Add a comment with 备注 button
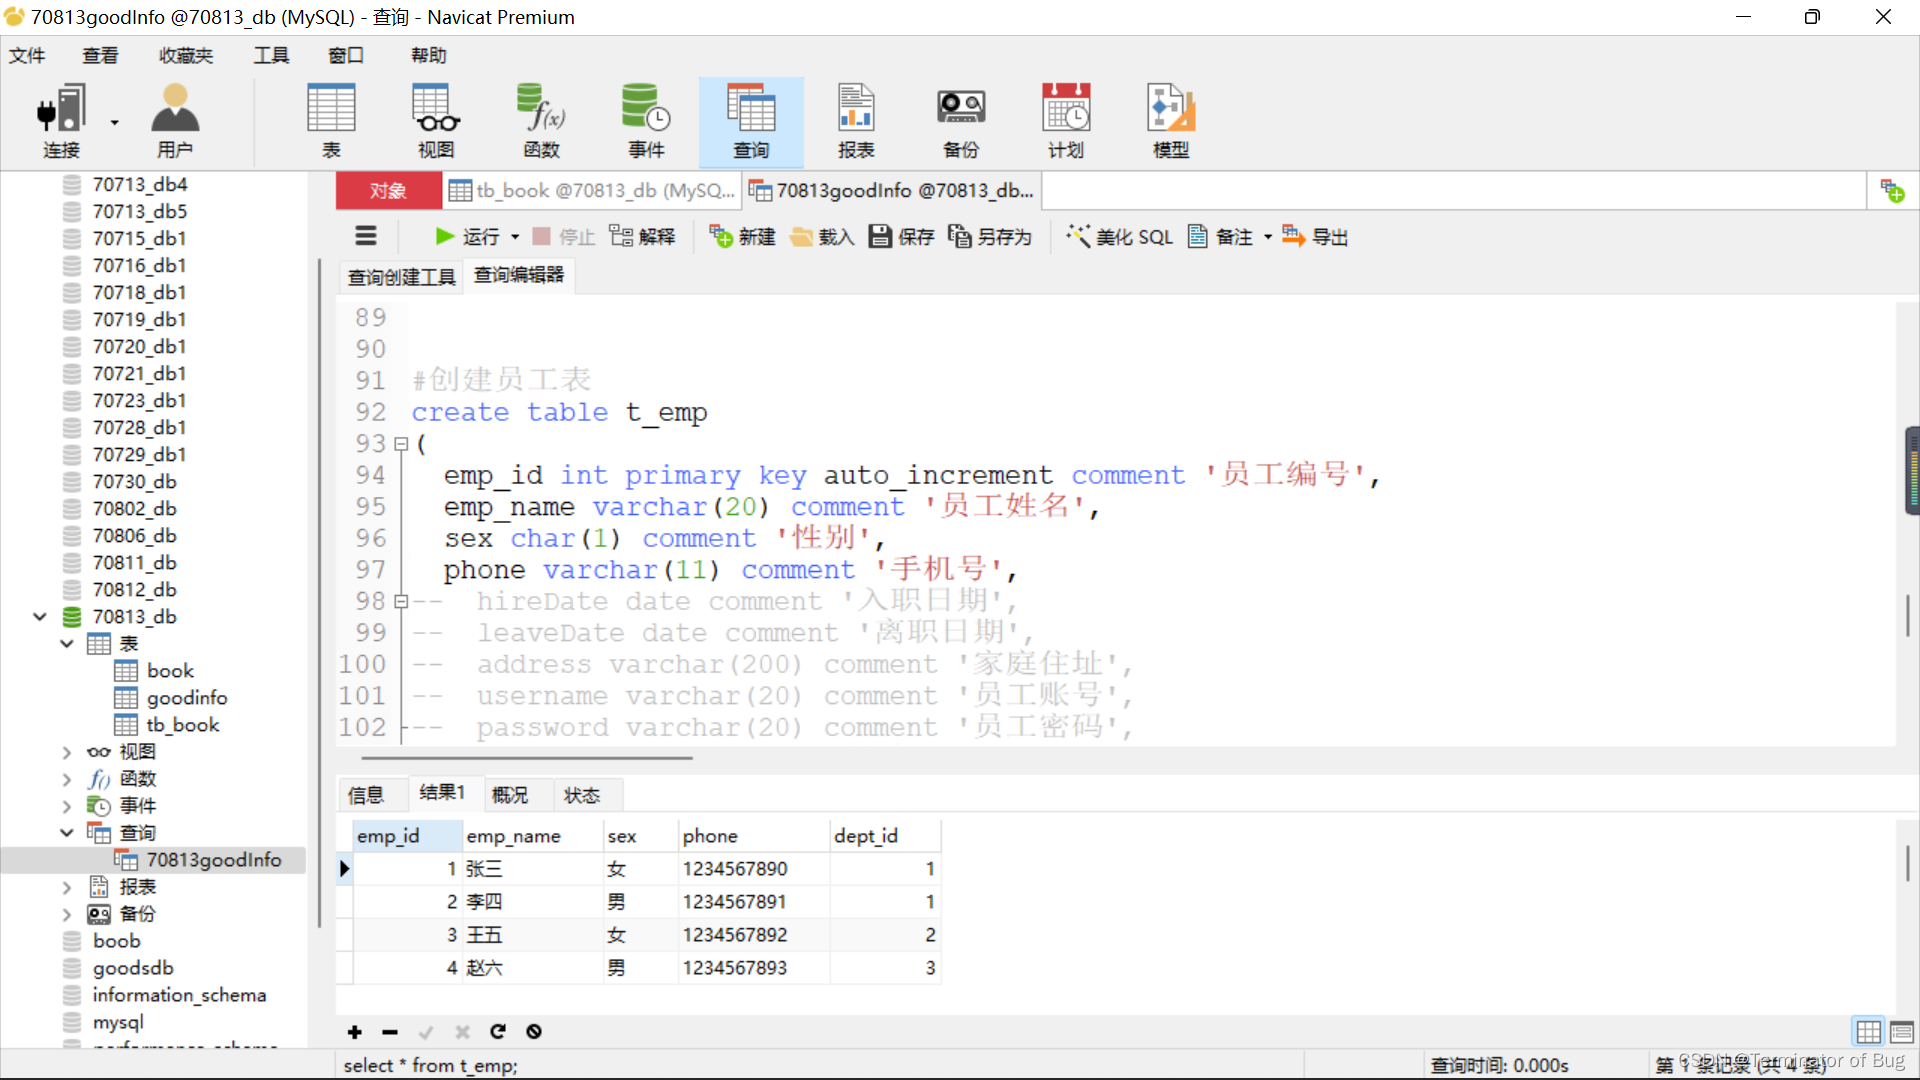Screen dimensions: 1920x1080 [1220, 236]
